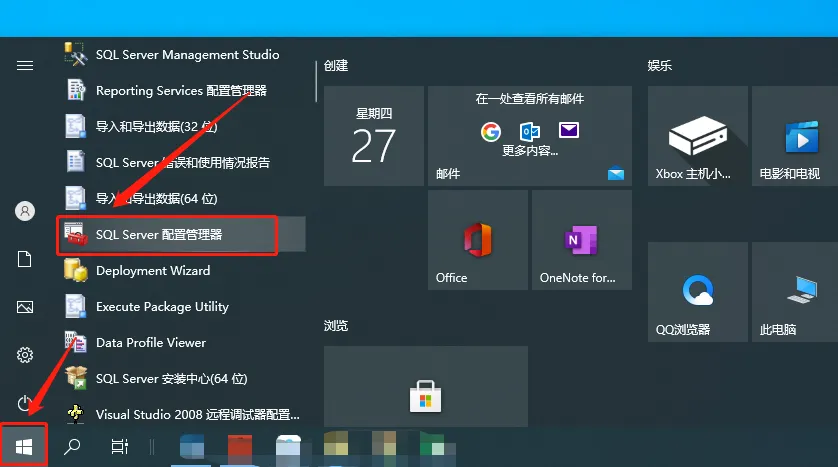This screenshot has height=467, width=838.
Task: Open the Office tile
Action: click(478, 240)
